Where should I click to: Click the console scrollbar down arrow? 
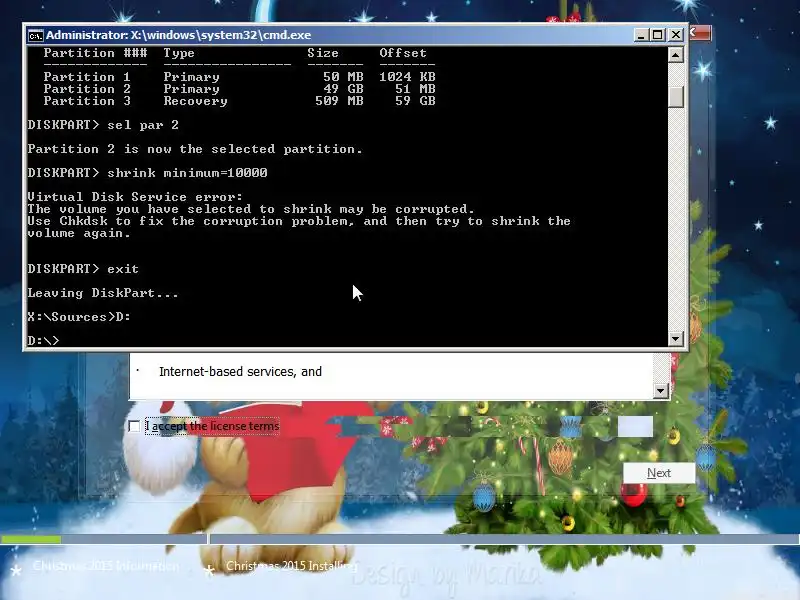(676, 339)
